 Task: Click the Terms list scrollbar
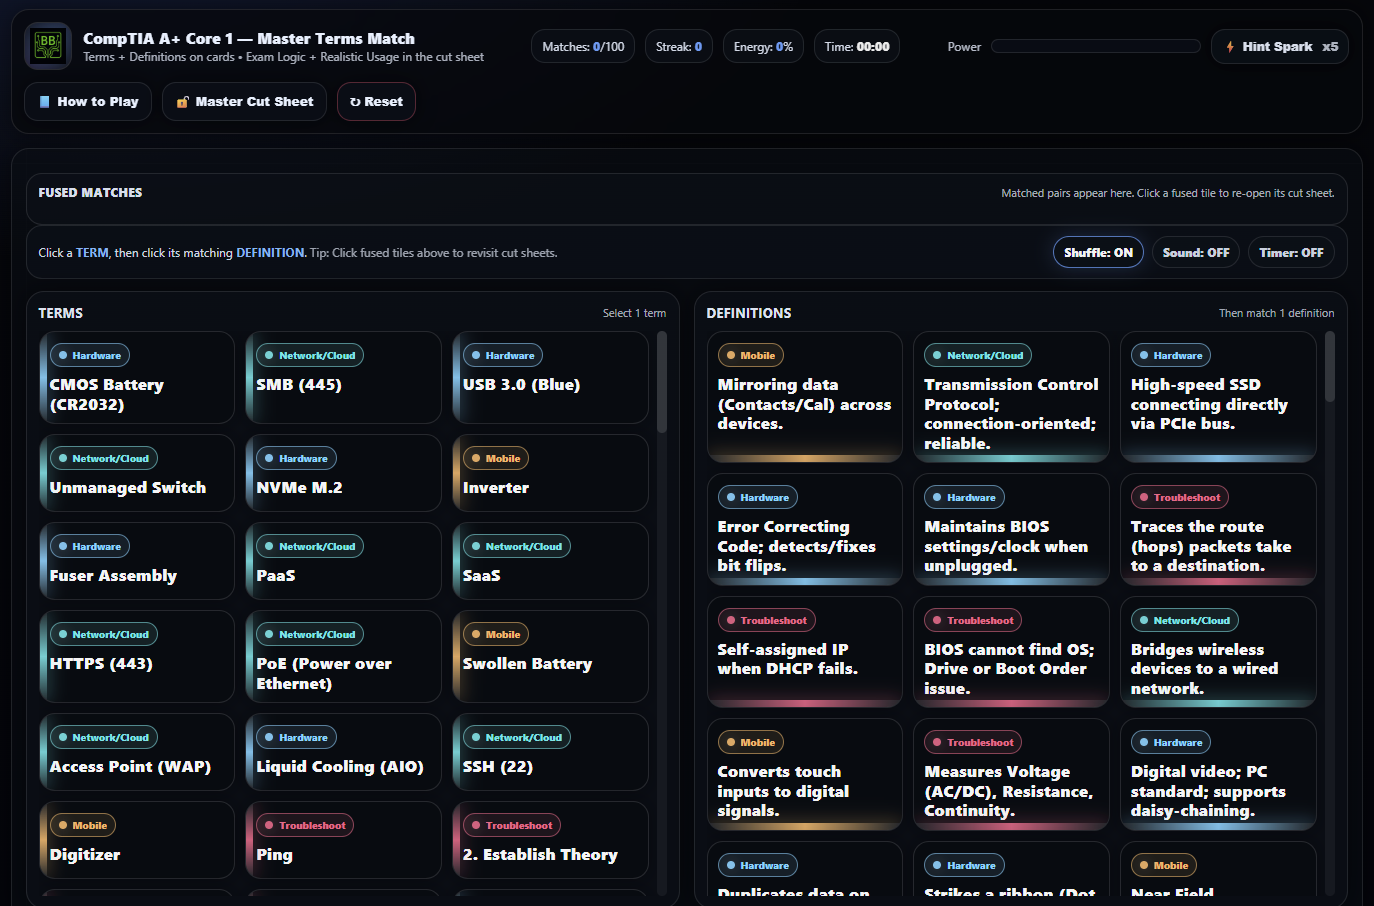click(661, 383)
